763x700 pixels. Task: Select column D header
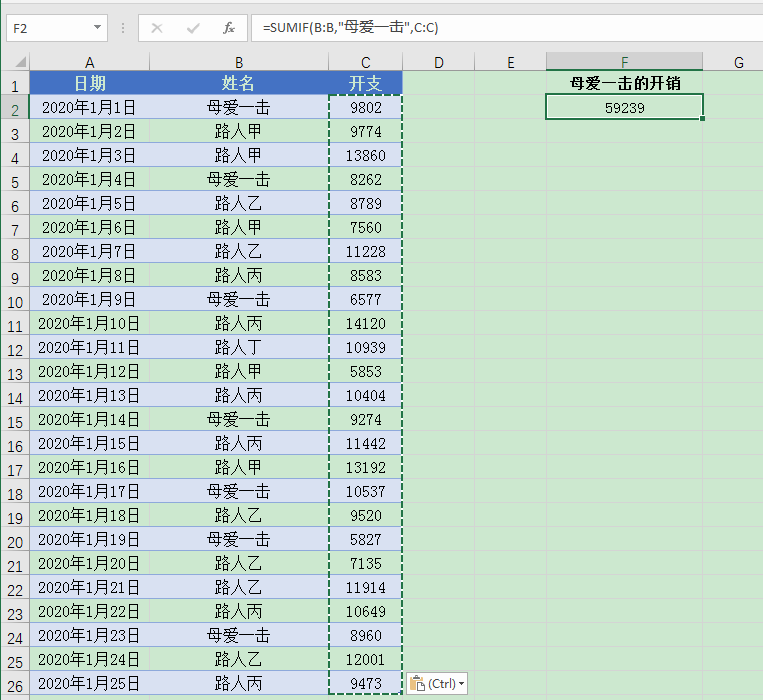438,62
